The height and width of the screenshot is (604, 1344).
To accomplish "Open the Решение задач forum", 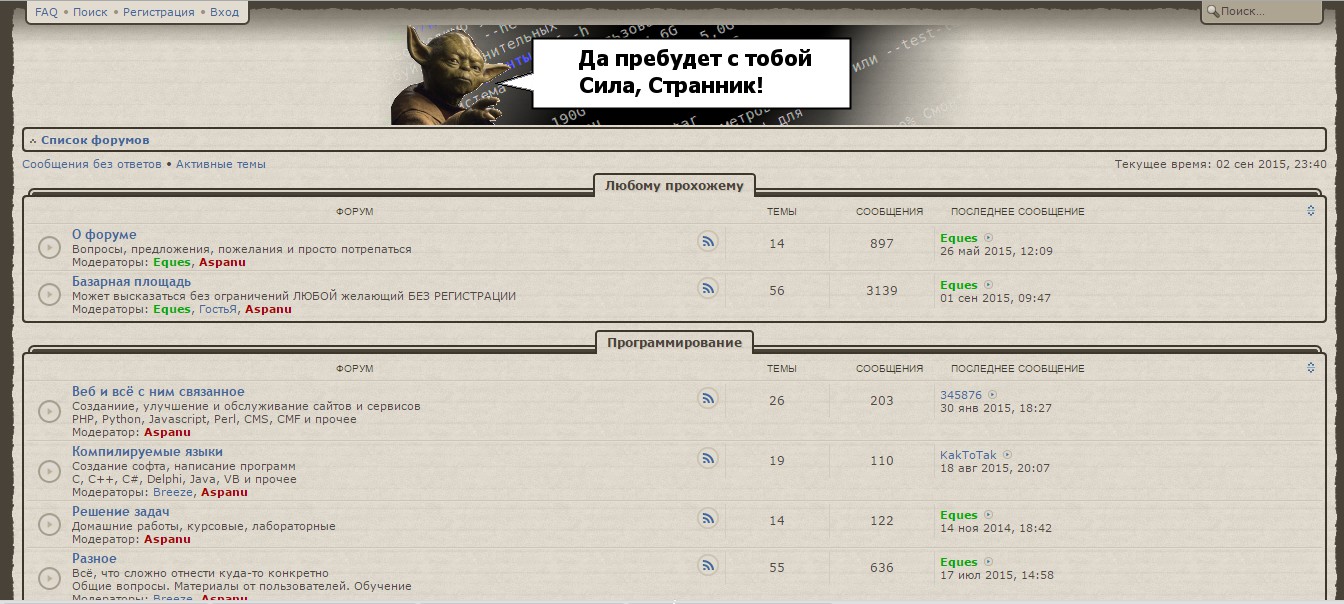I will point(120,512).
